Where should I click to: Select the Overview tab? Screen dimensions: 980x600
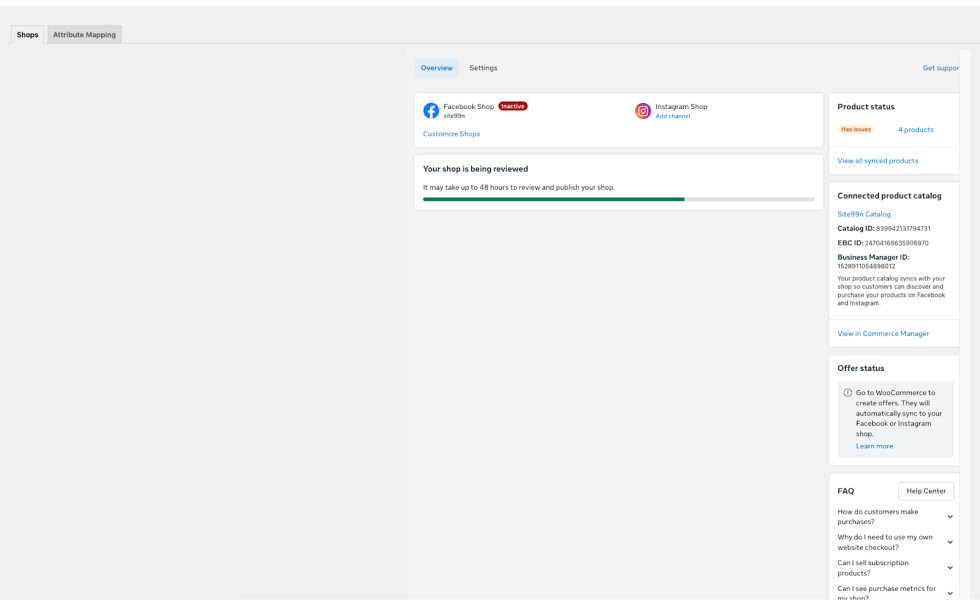click(x=436, y=68)
